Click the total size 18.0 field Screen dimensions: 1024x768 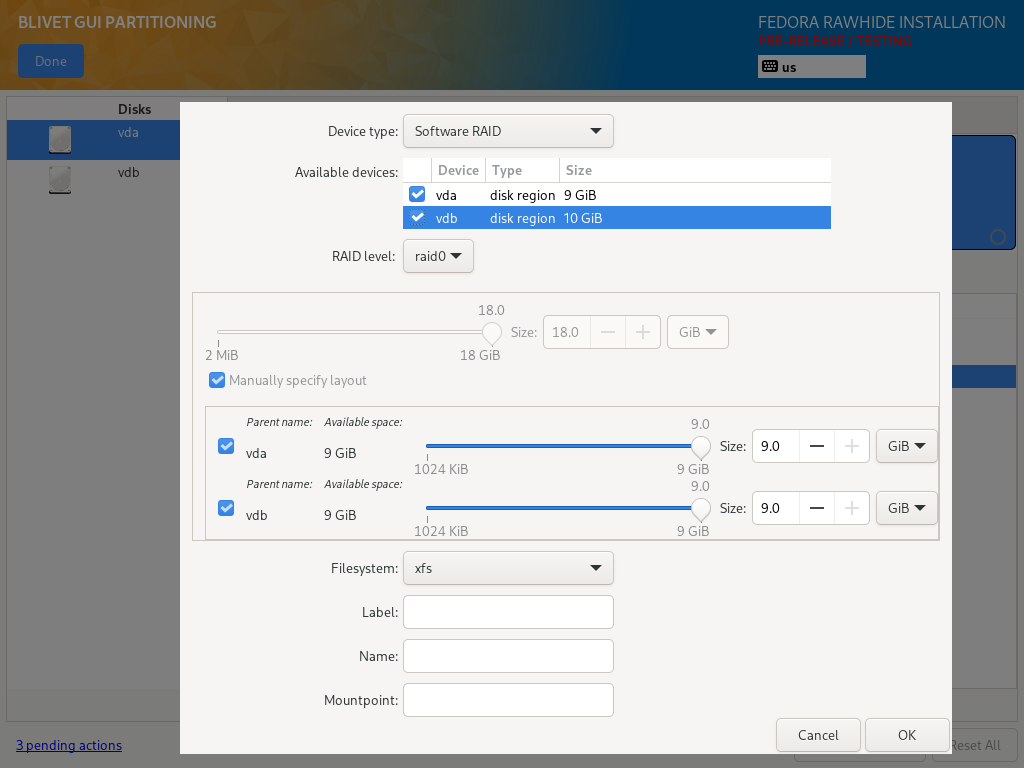pos(567,332)
